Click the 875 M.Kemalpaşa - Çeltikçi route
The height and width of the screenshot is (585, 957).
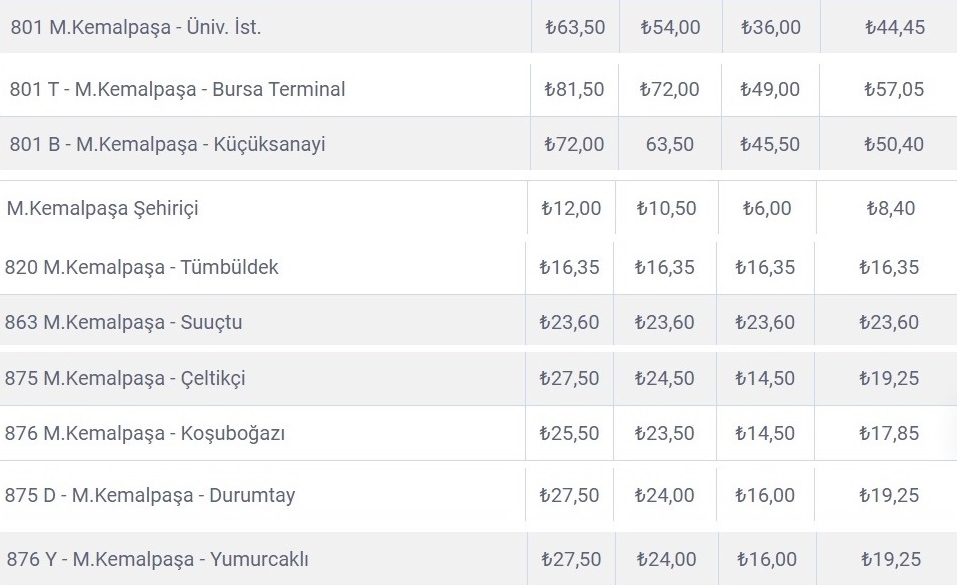tap(125, 378)
